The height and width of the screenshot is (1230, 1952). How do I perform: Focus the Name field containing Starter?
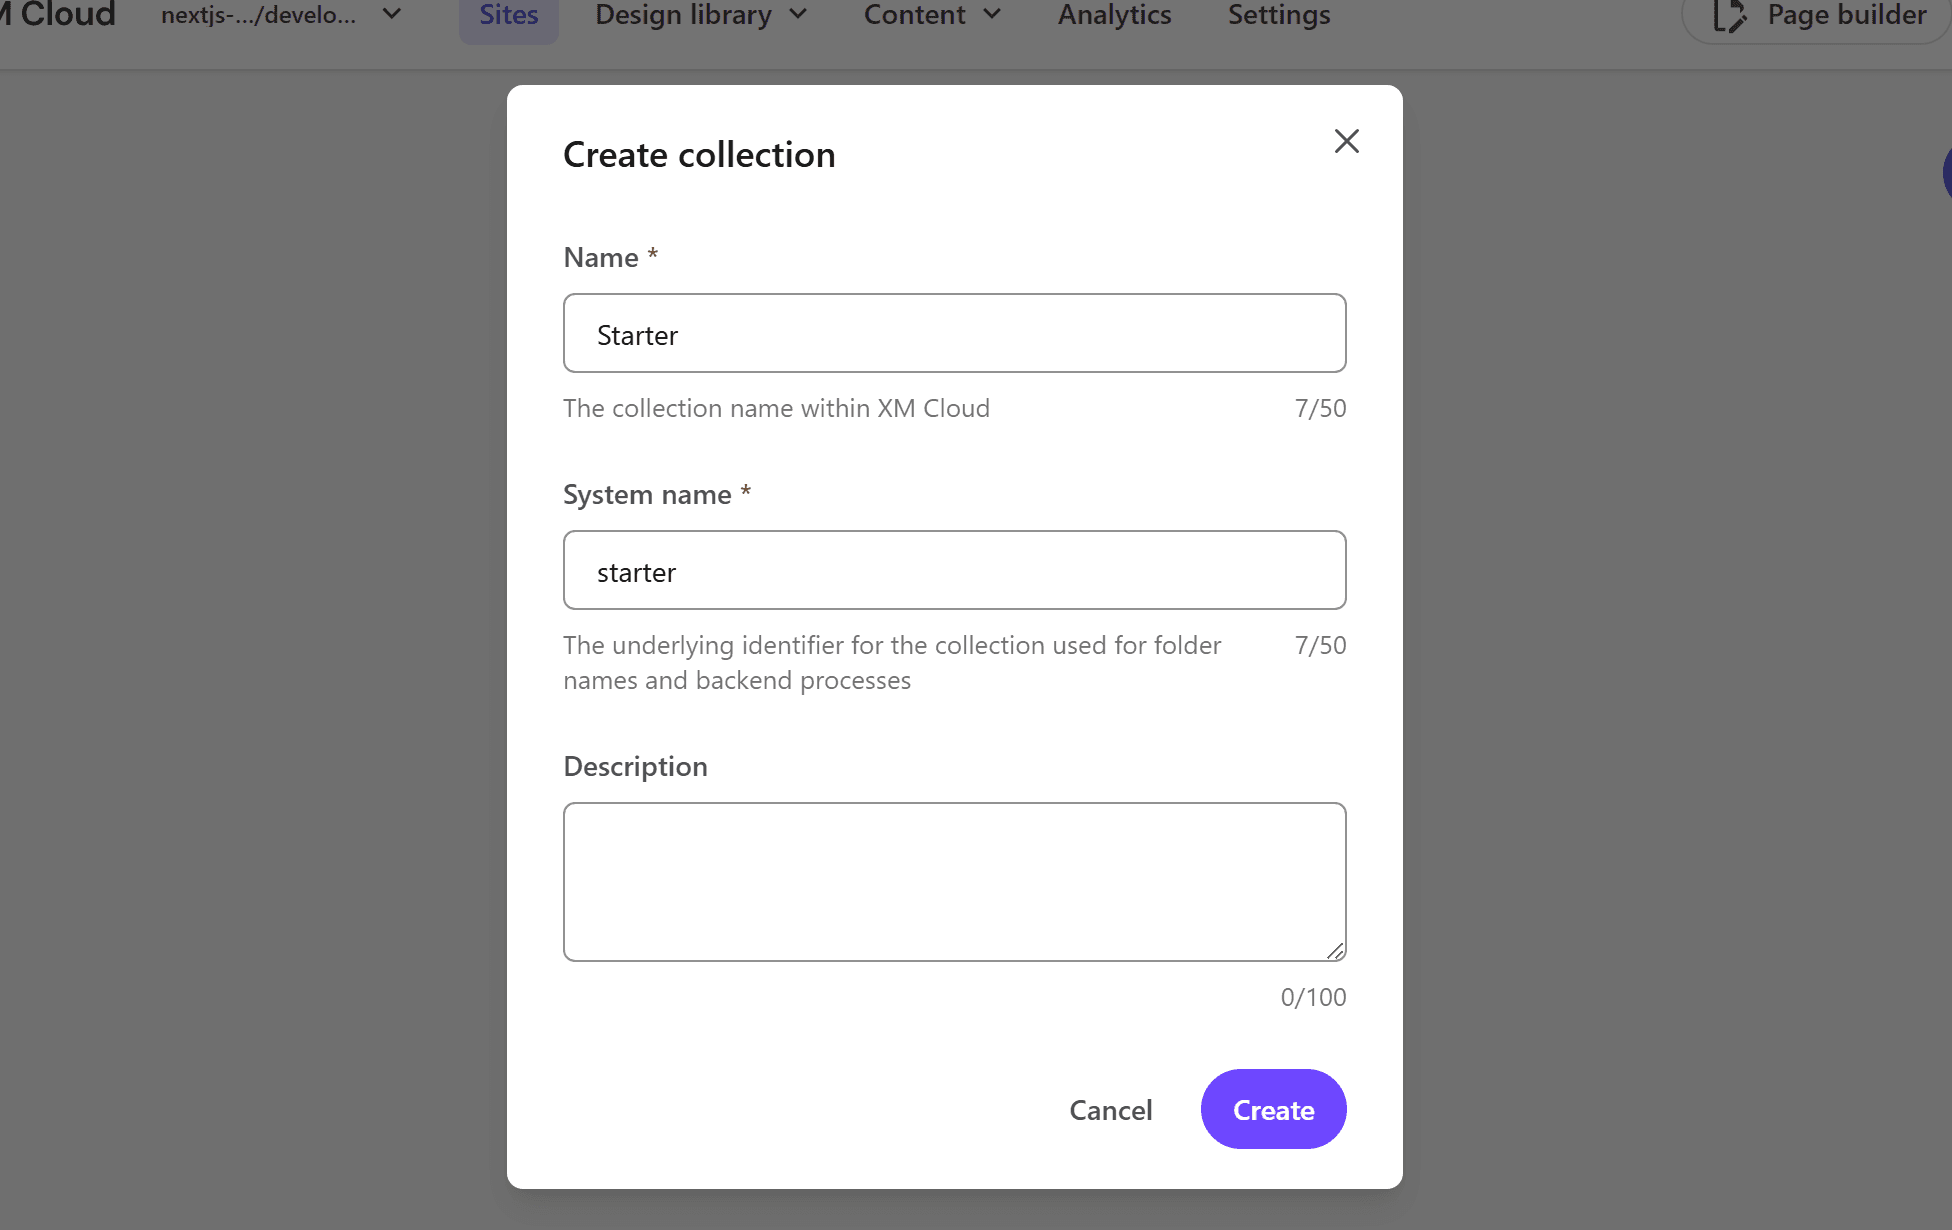click(954, 334)
